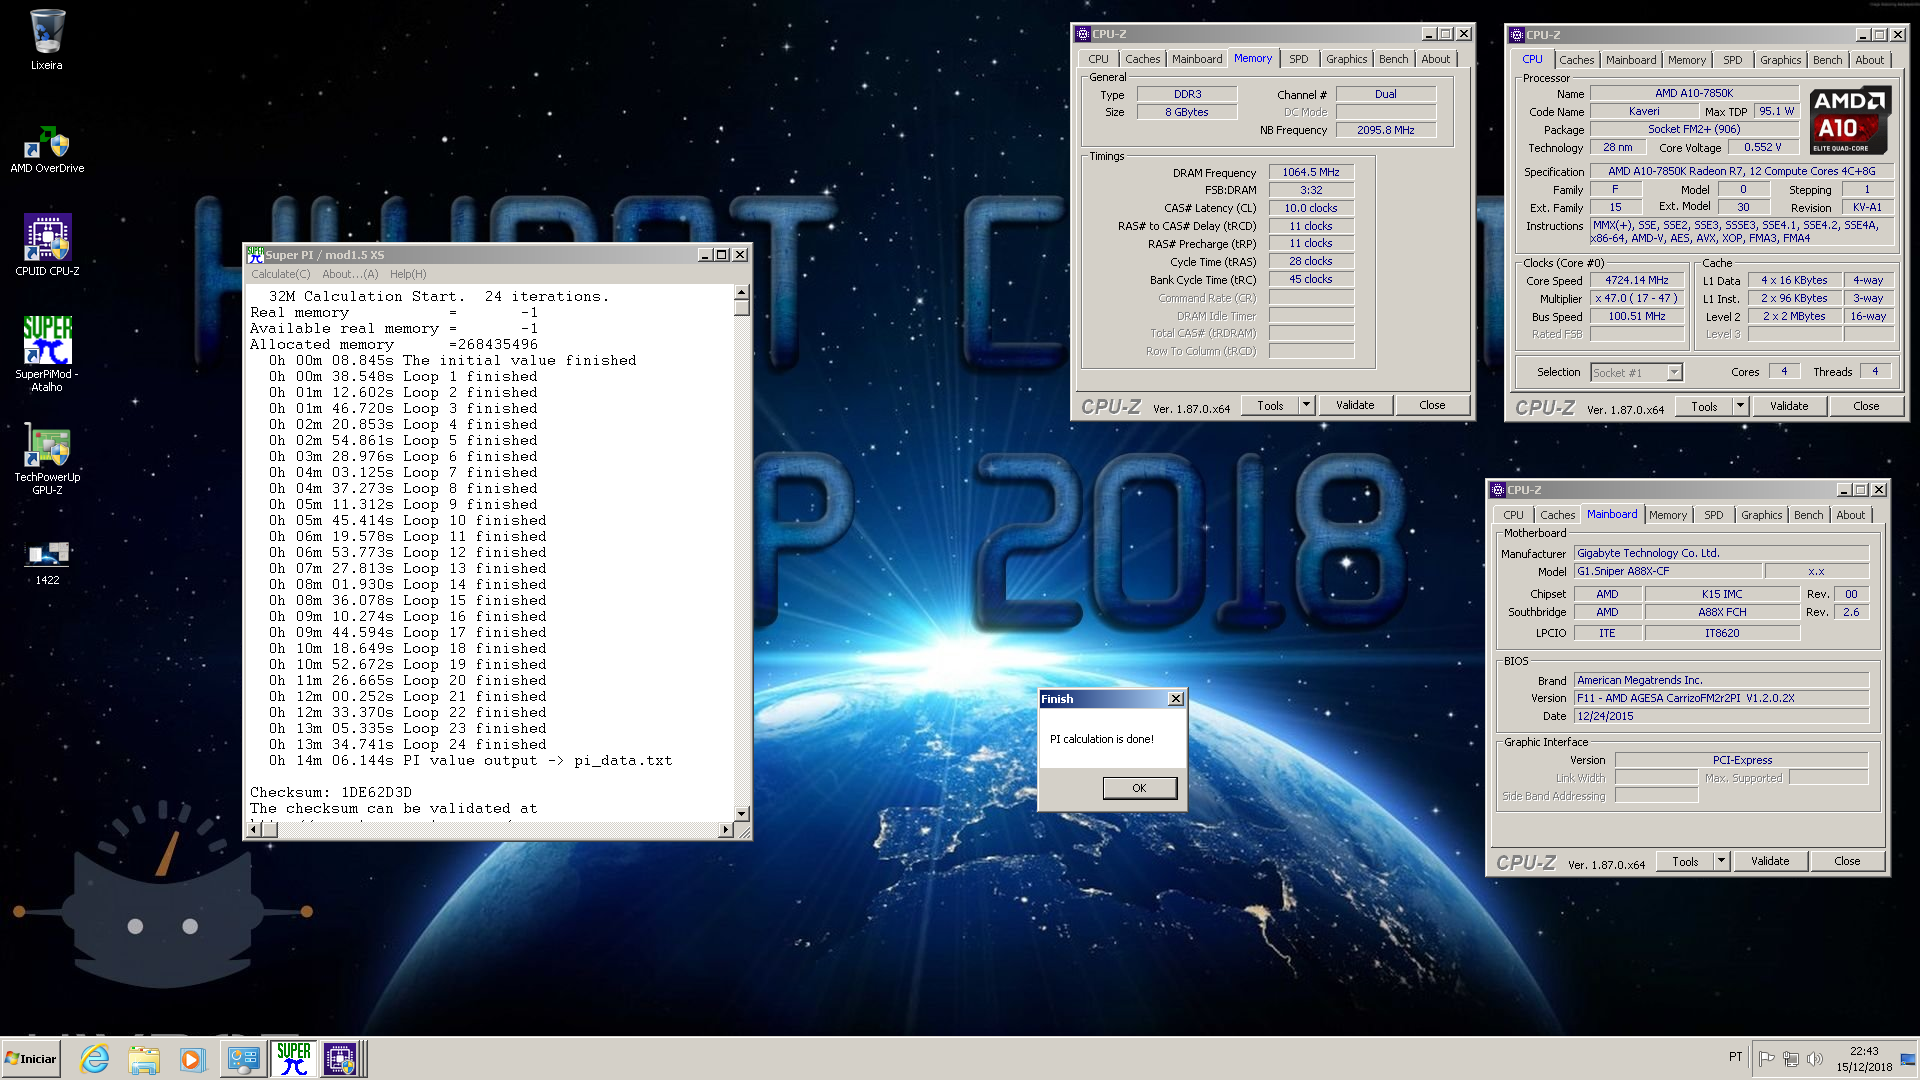Close the Finish dialog with X
Viewport: 1920px width, 1080px height.
coord(1176,699)
